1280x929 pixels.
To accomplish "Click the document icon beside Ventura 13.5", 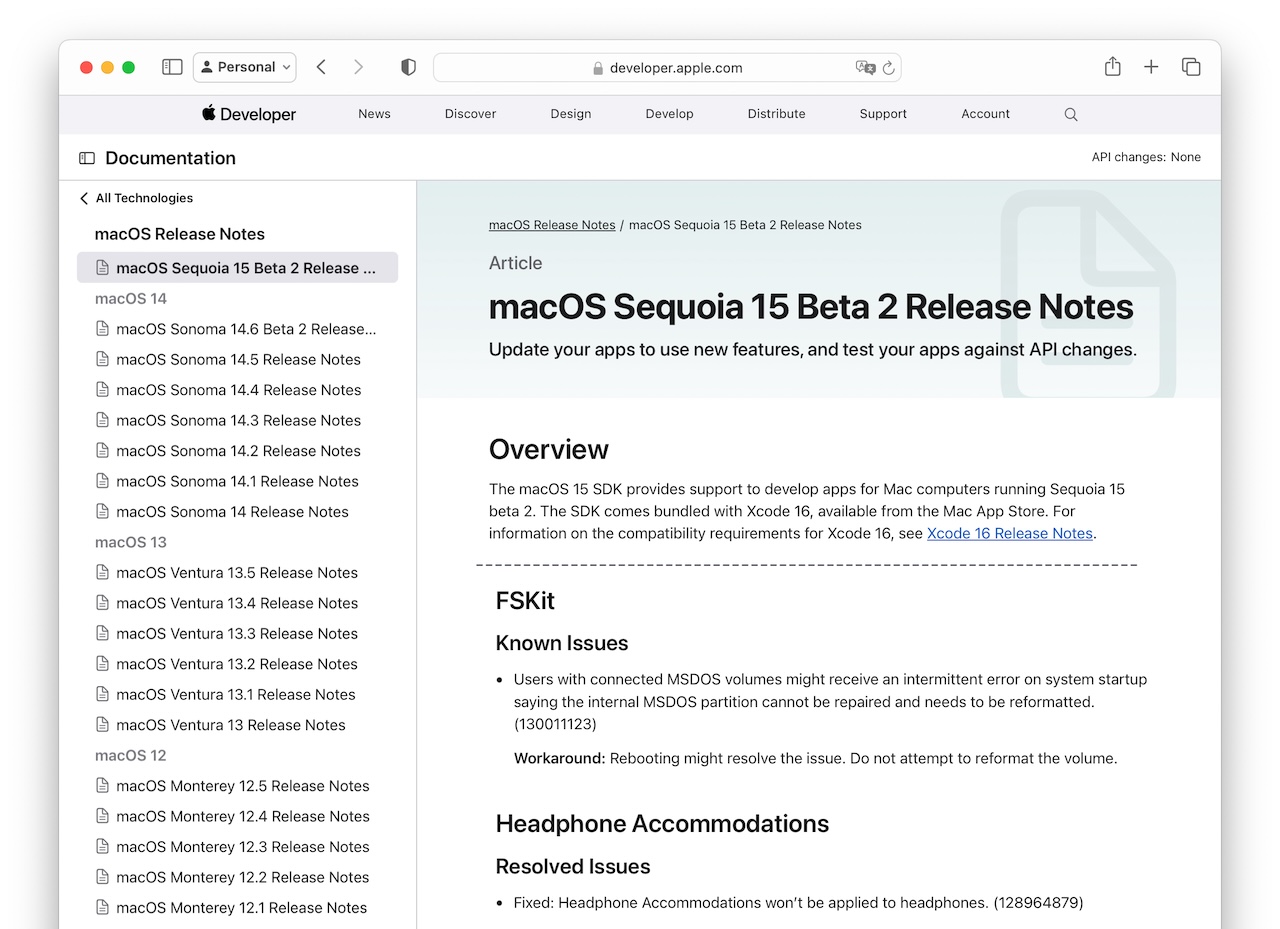I will (102, 573).
